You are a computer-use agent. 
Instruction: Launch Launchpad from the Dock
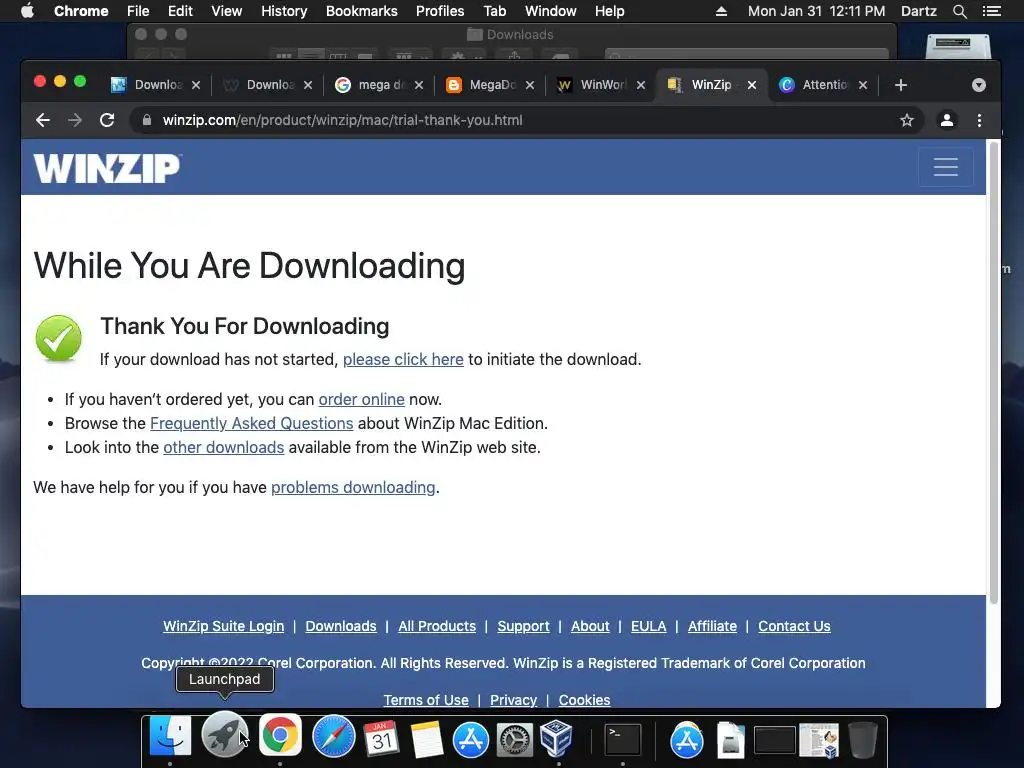[225, 736]
